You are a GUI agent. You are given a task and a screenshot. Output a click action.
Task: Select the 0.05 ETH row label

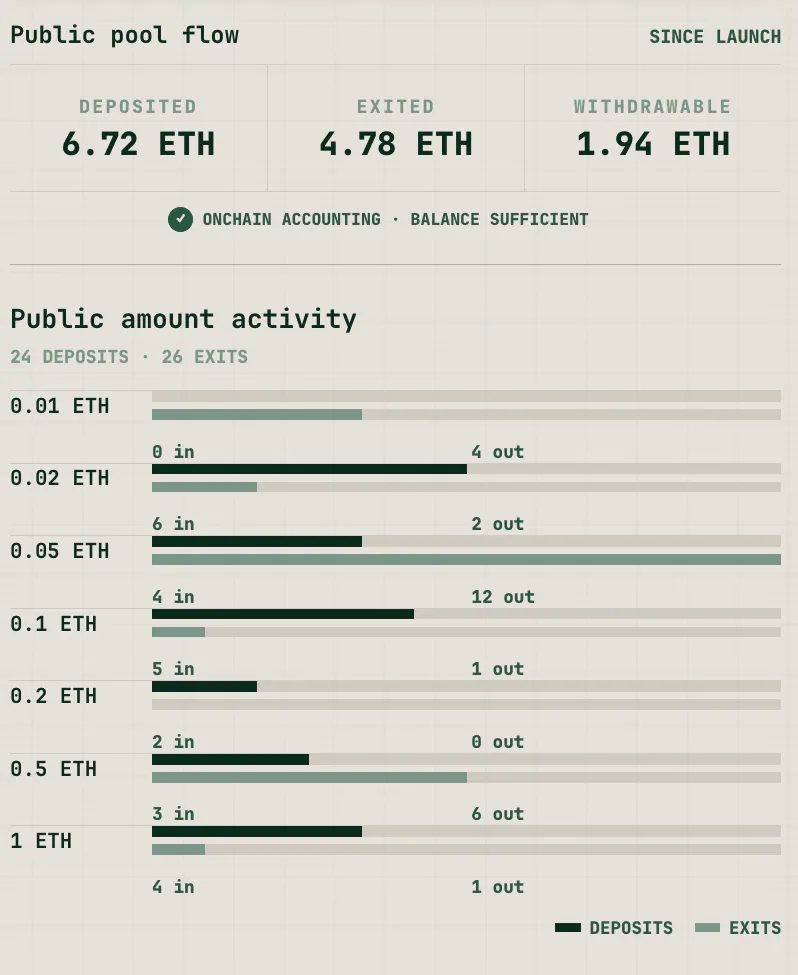(x=60, y=551)
